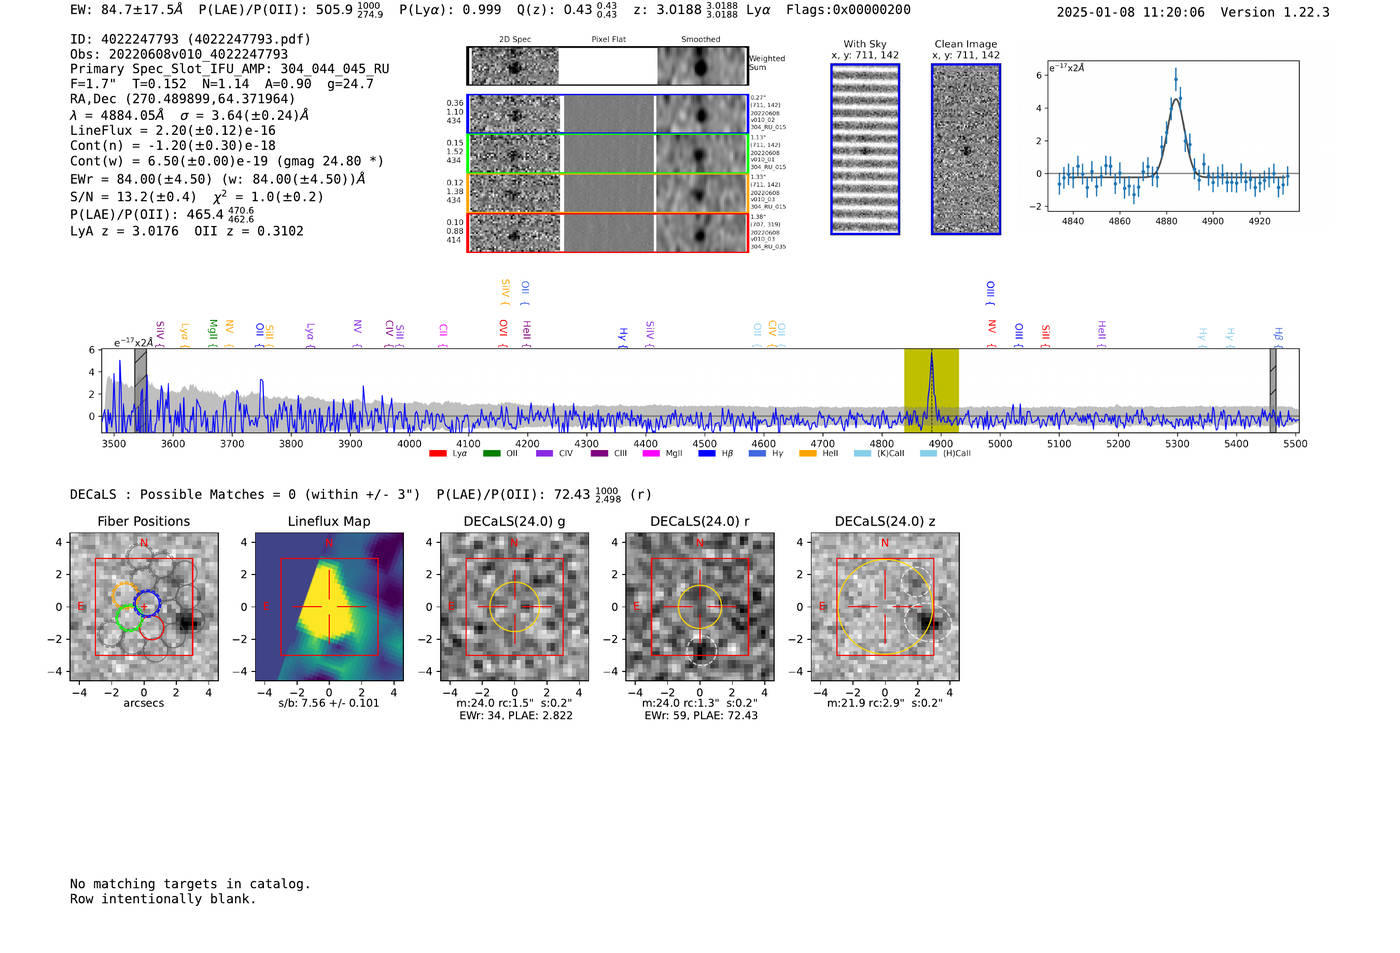This screenshot has height=953, width=1400.
Task: Select the green-bordered 2D spectrum row
Action: click(608, 153)
